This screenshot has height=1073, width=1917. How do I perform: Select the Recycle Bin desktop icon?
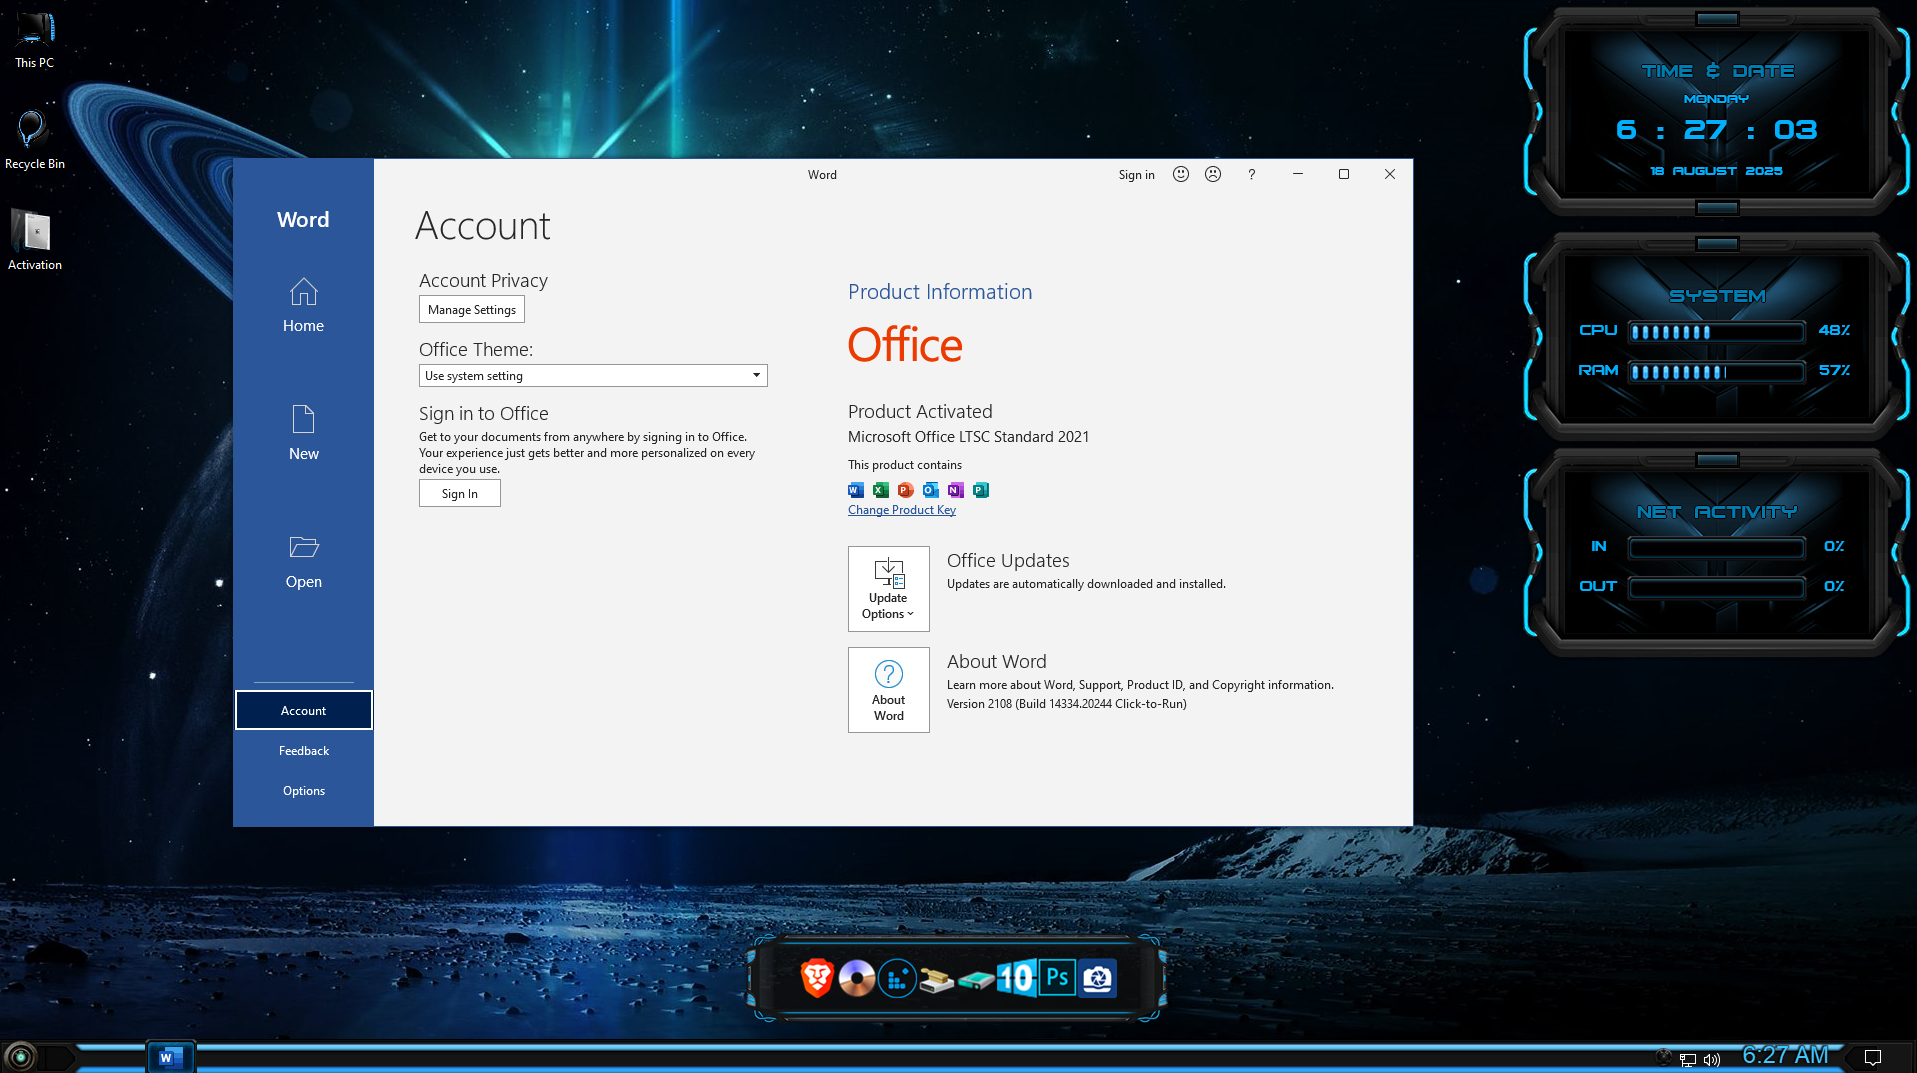click(x=34, y=141)
